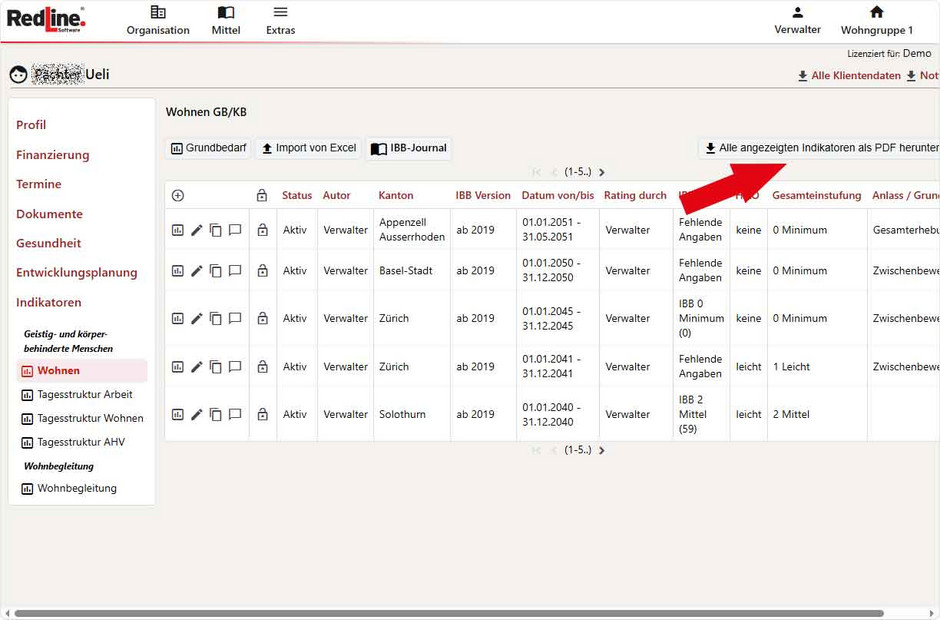The image size is (940, 620).
Task: Open the Verwalter user profile icon
Action: pyautogui.click(x=797, y=13)
